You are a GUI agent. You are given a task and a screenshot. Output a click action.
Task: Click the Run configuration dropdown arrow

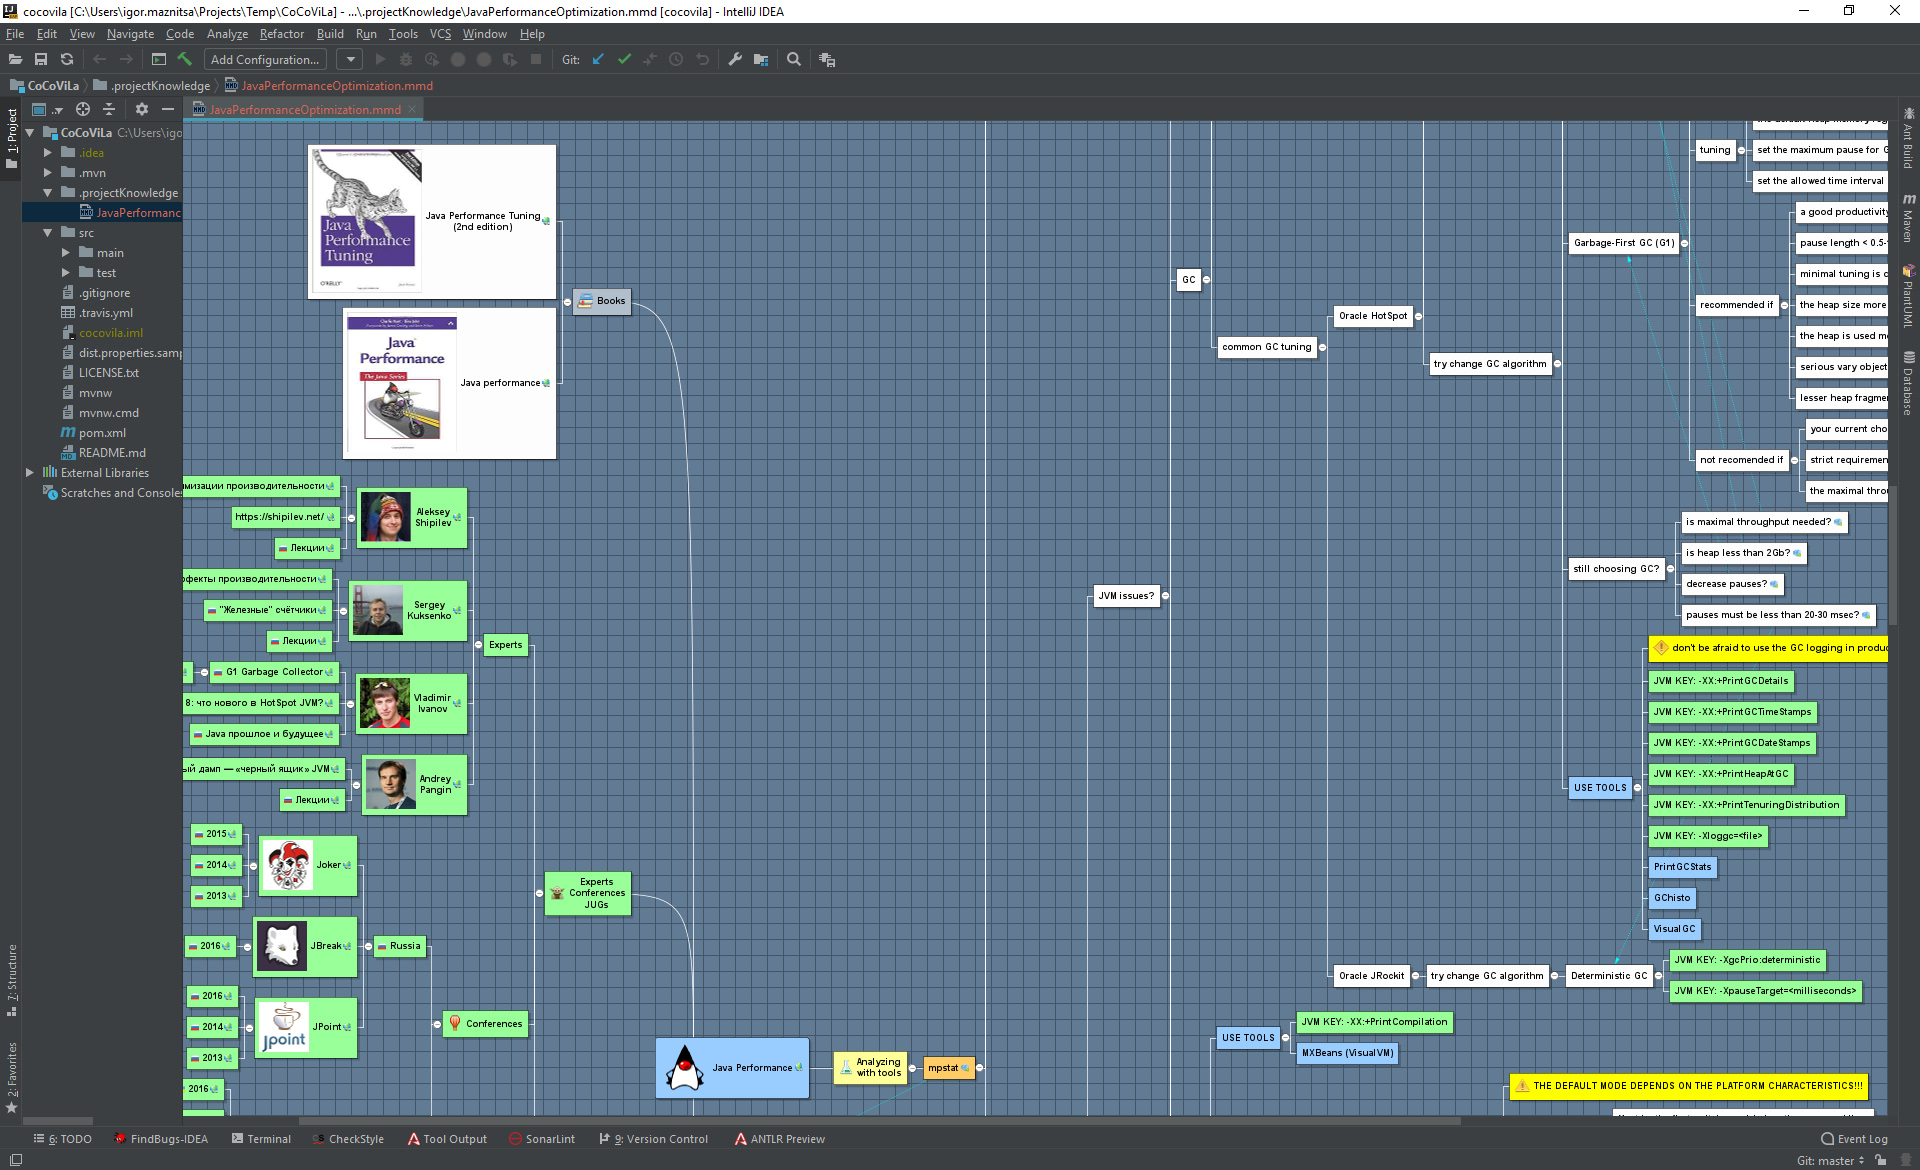(x=352, y=59)
